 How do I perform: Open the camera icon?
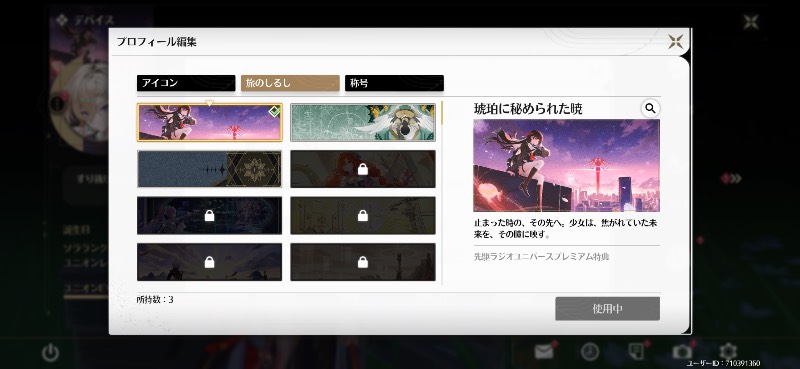(682, 352)
